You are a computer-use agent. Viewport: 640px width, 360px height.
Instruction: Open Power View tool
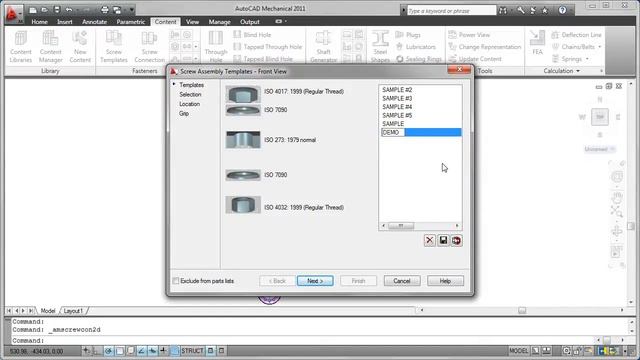(469, 35)
